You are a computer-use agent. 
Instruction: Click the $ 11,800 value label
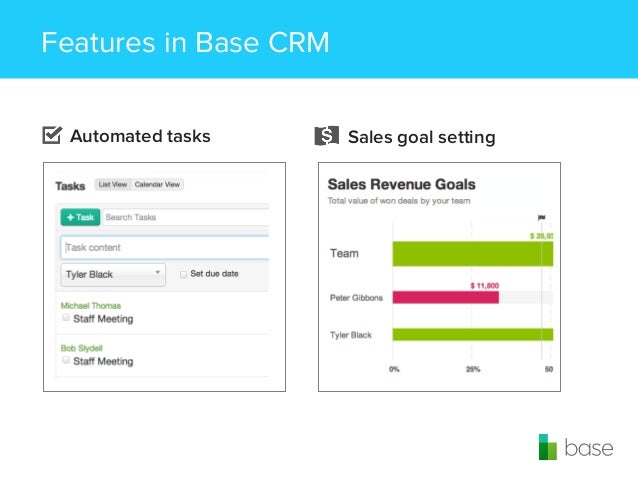pyautogui.click(x=485, y=286)
